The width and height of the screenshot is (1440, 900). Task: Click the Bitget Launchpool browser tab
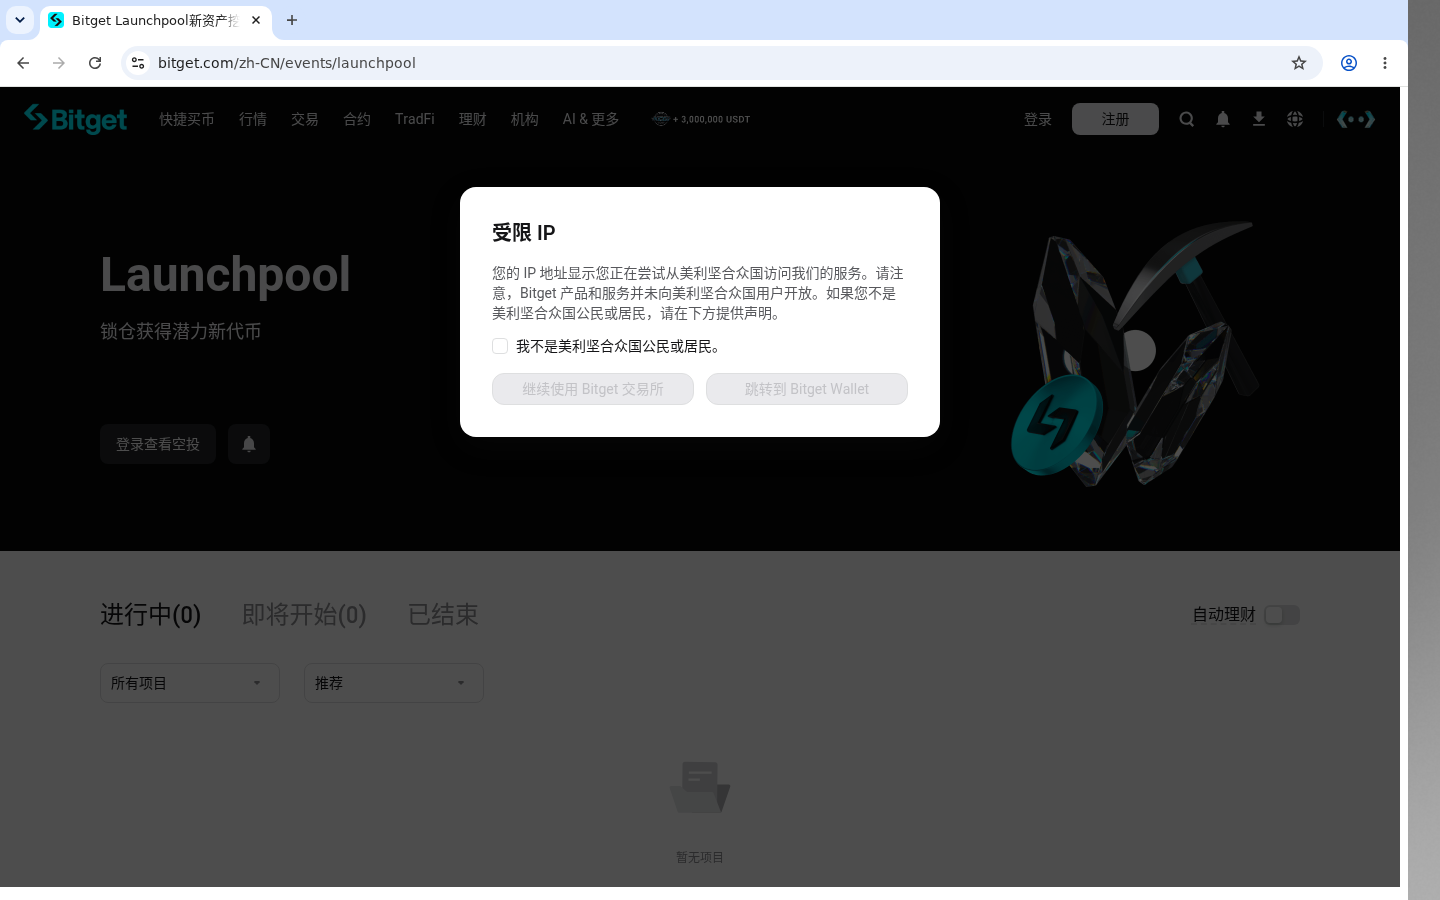click(155, 20)
